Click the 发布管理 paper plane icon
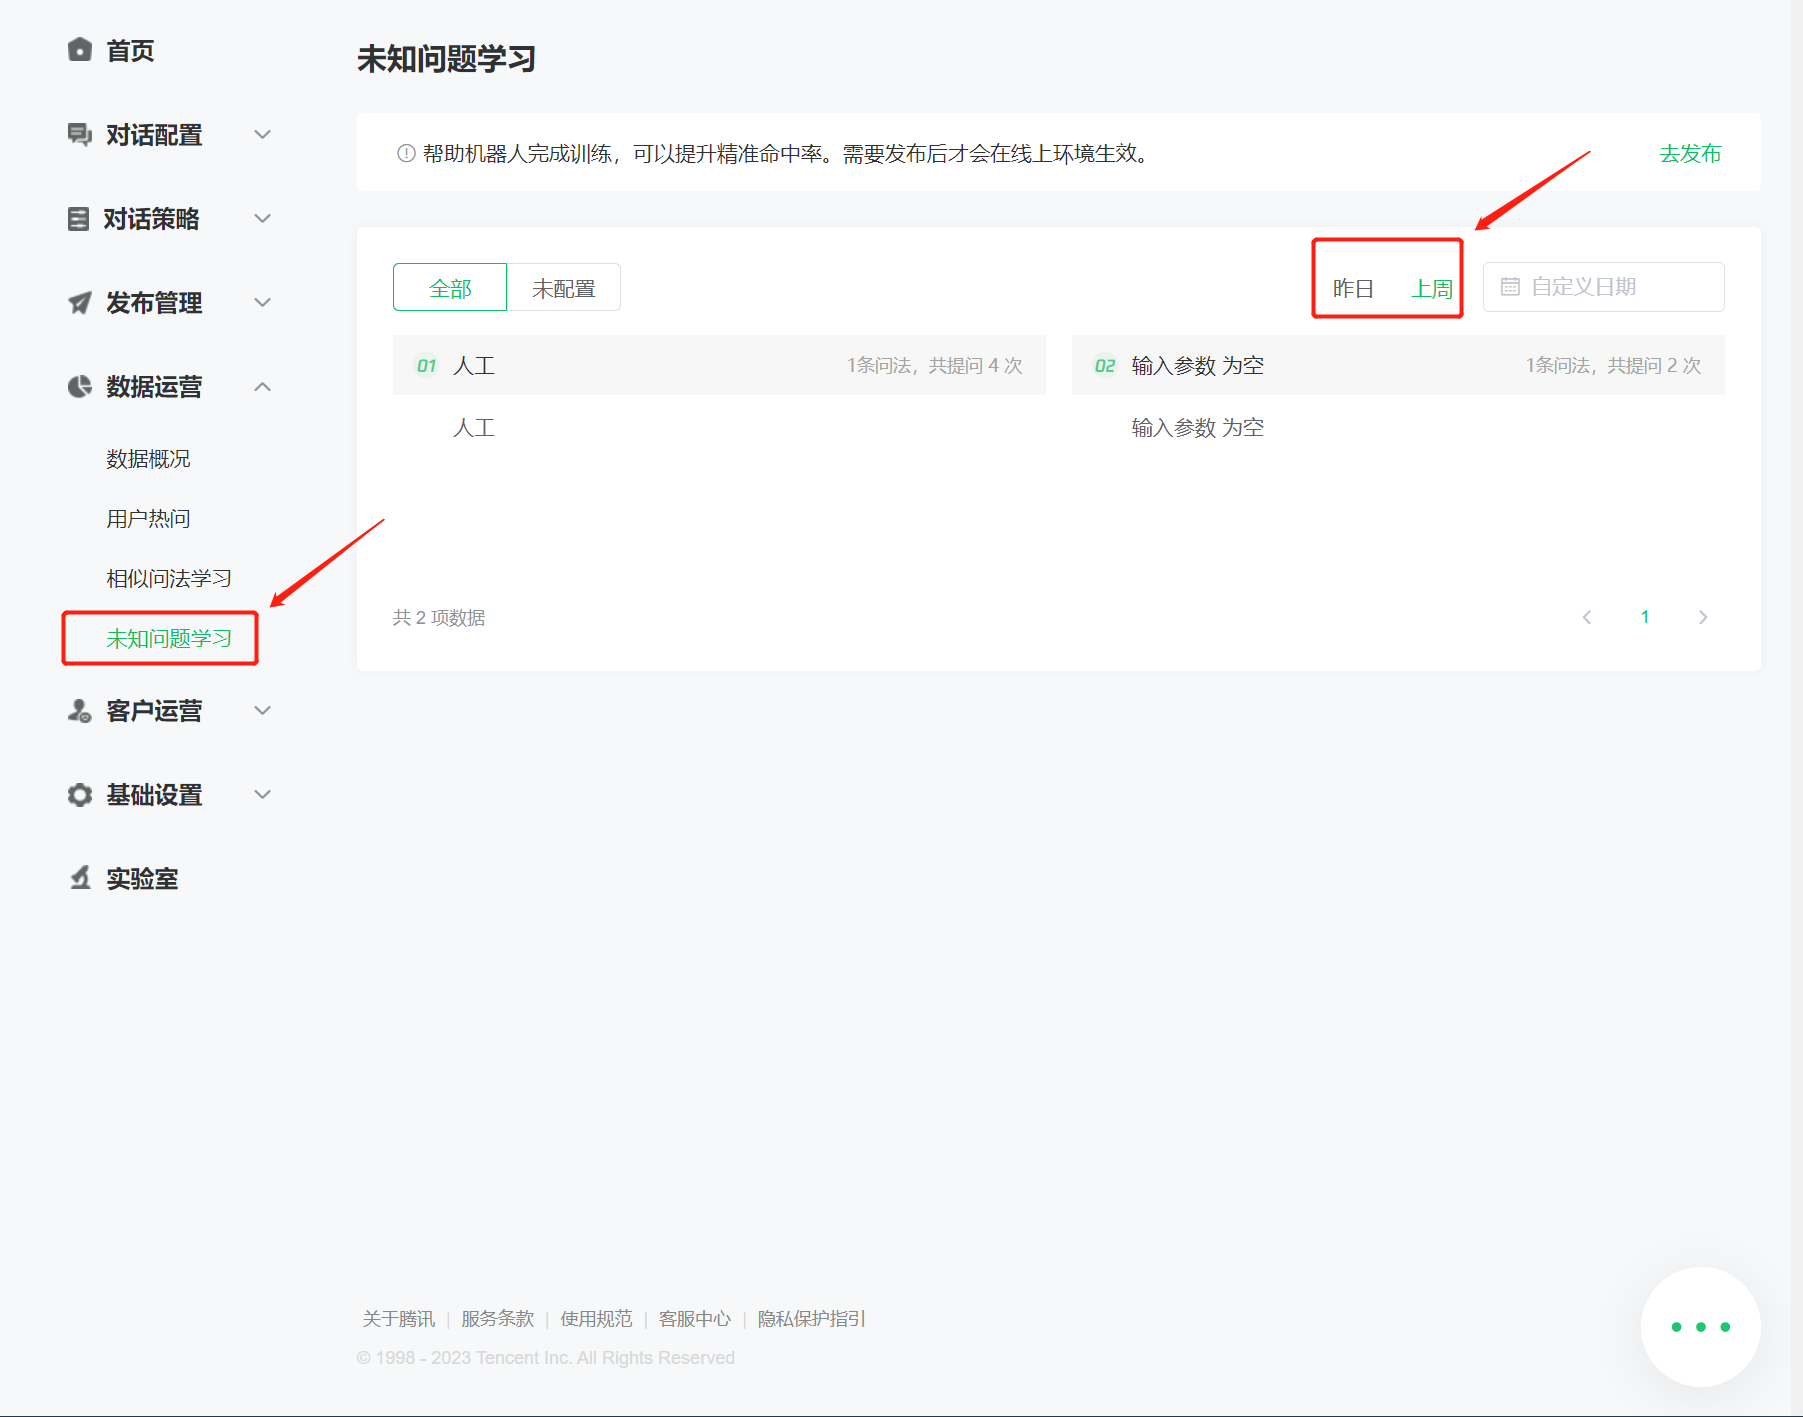 (x=80, y=303)
